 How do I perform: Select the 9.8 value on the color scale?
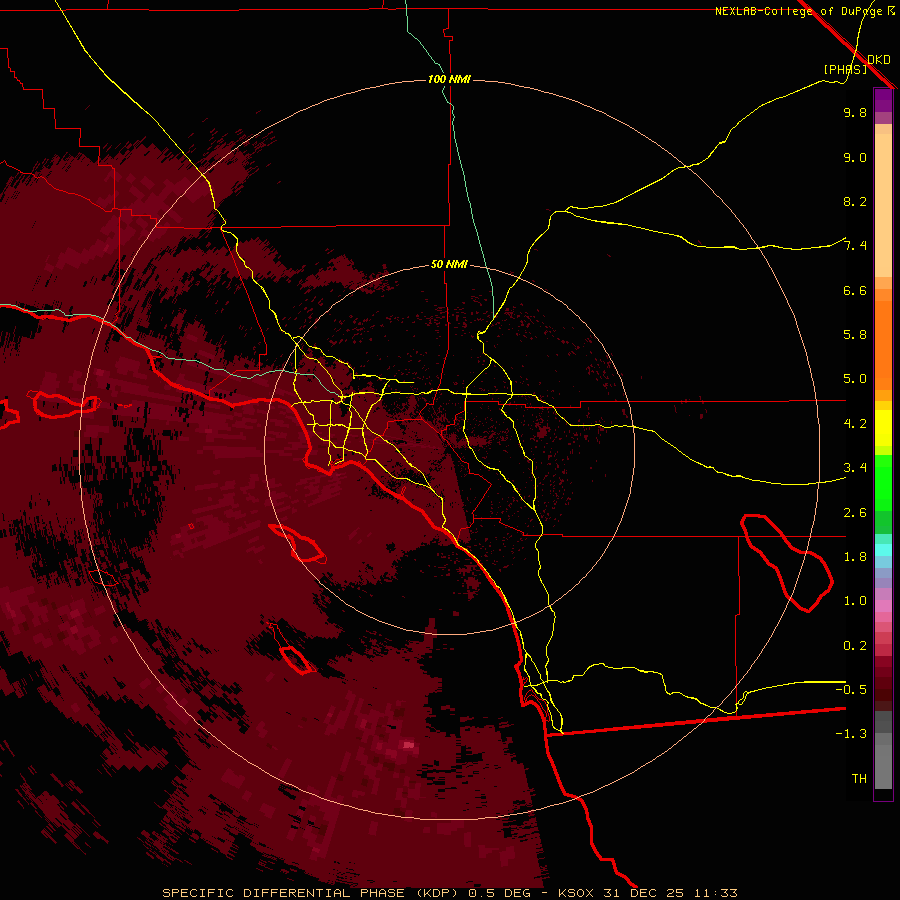855,112
